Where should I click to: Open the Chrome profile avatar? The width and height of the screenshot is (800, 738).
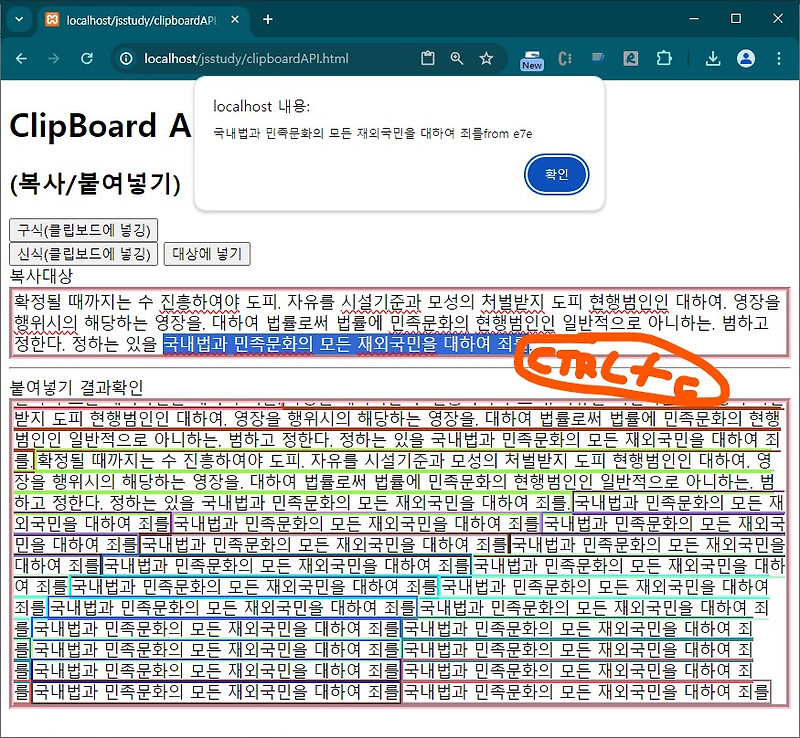[x=746, y=59]
